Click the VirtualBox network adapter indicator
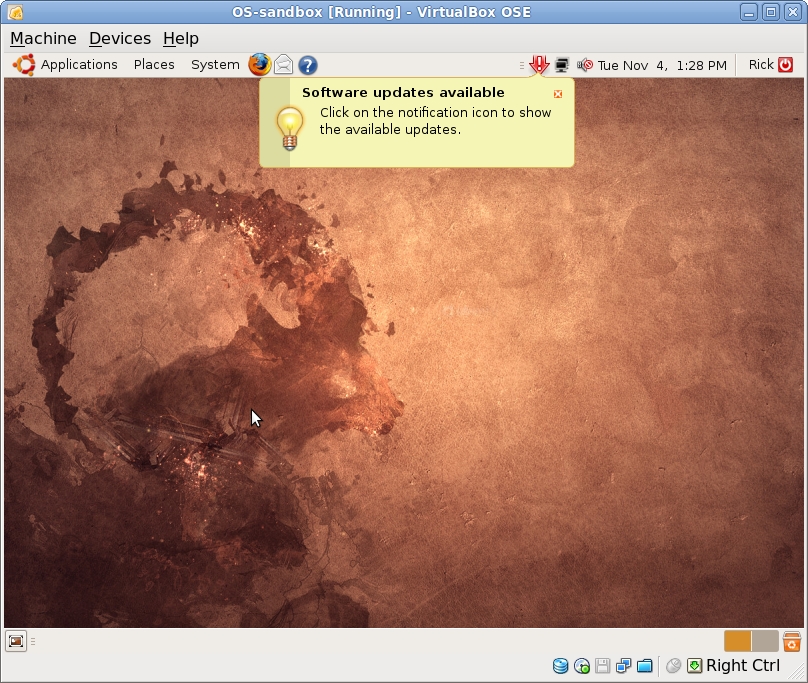The height and width of the screenshot is (683, 808). [x=624, y=666]
